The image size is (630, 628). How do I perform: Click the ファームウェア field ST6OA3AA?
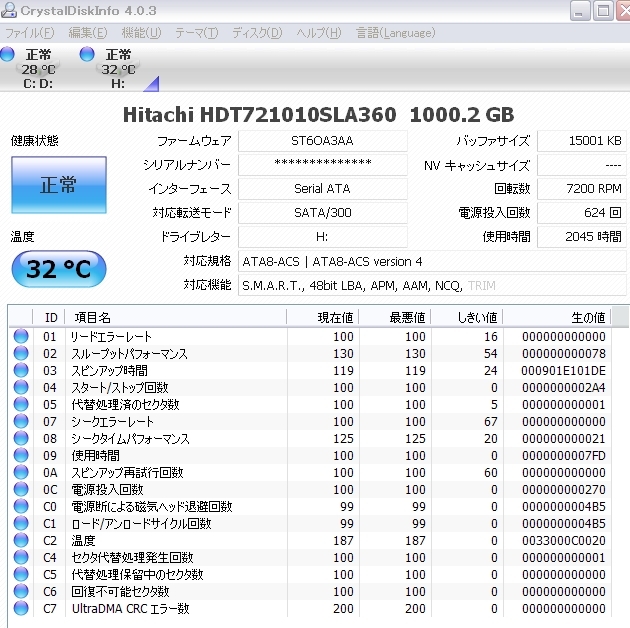click(323, 141)
